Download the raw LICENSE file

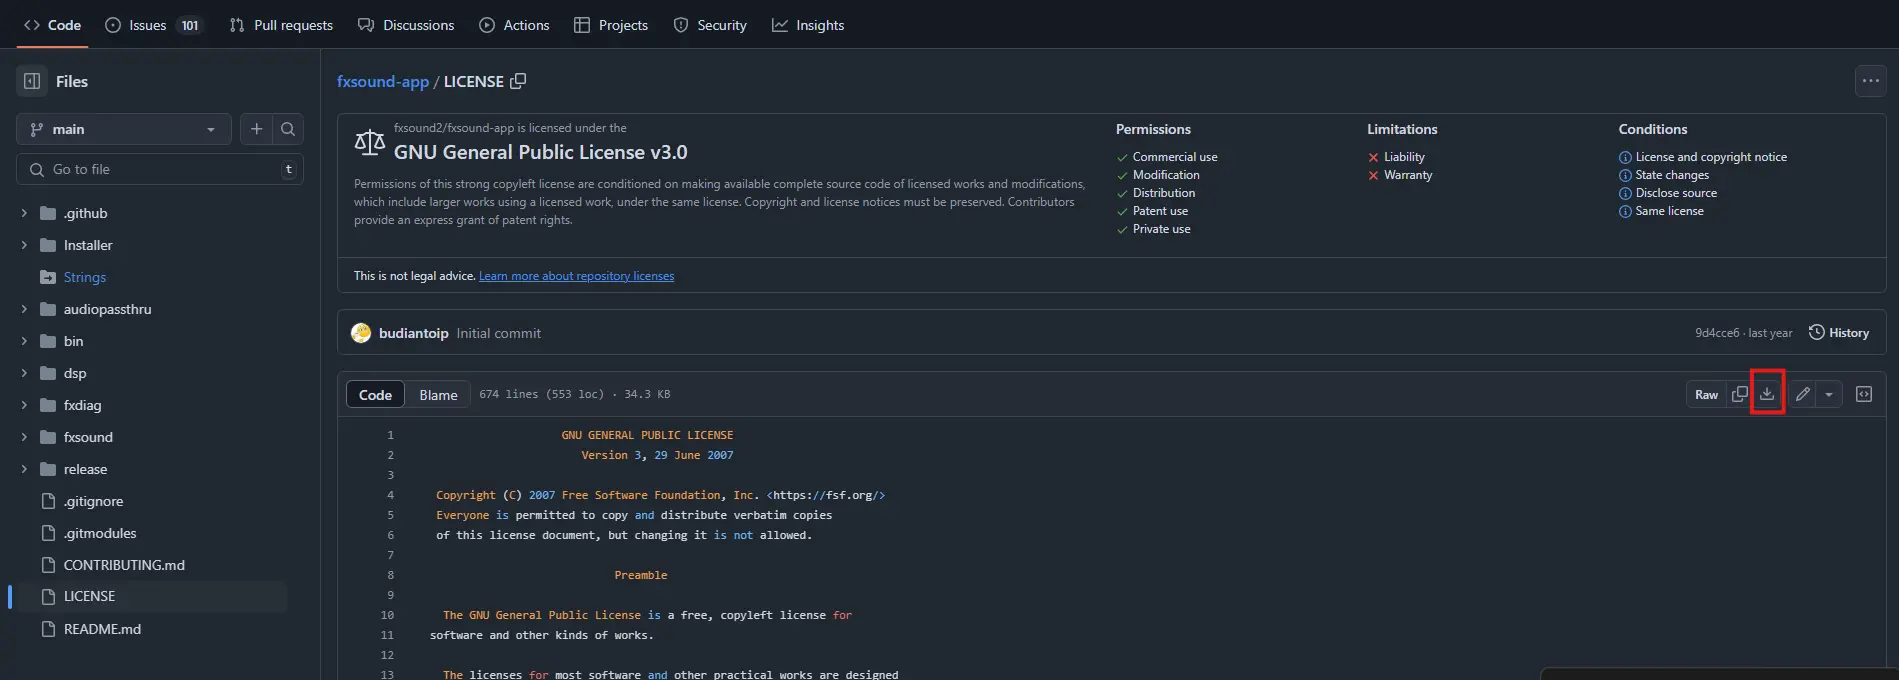click(1767, 394)
